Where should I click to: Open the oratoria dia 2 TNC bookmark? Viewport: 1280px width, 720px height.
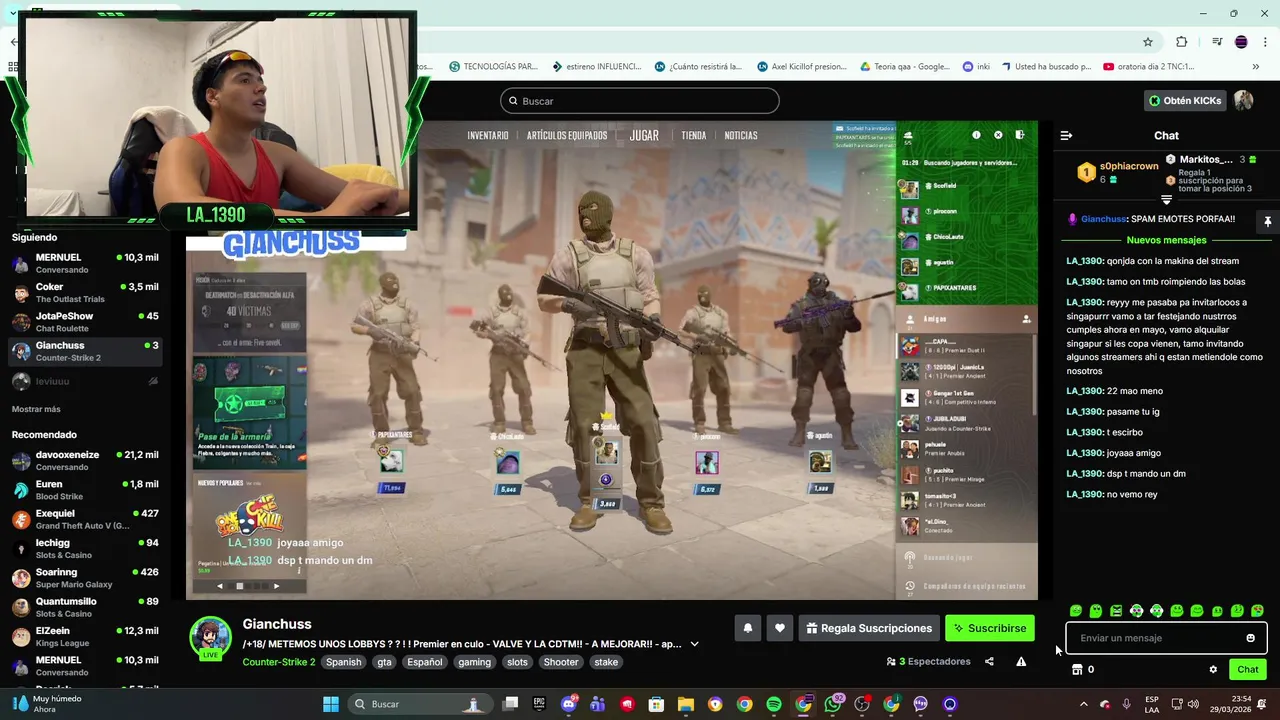pyautogui.click(x=1149, y=67)
